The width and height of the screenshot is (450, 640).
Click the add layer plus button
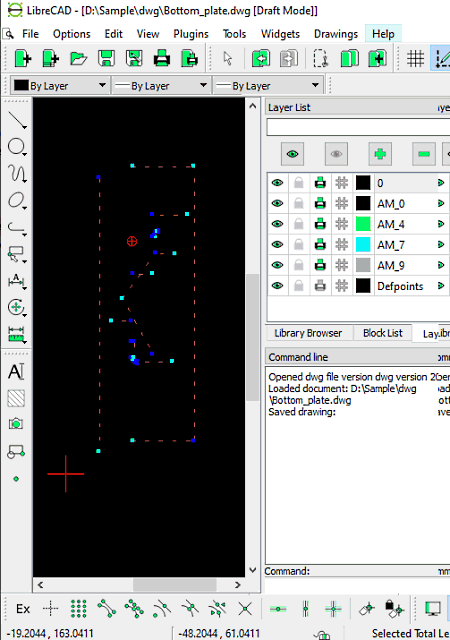coord(380,154)
